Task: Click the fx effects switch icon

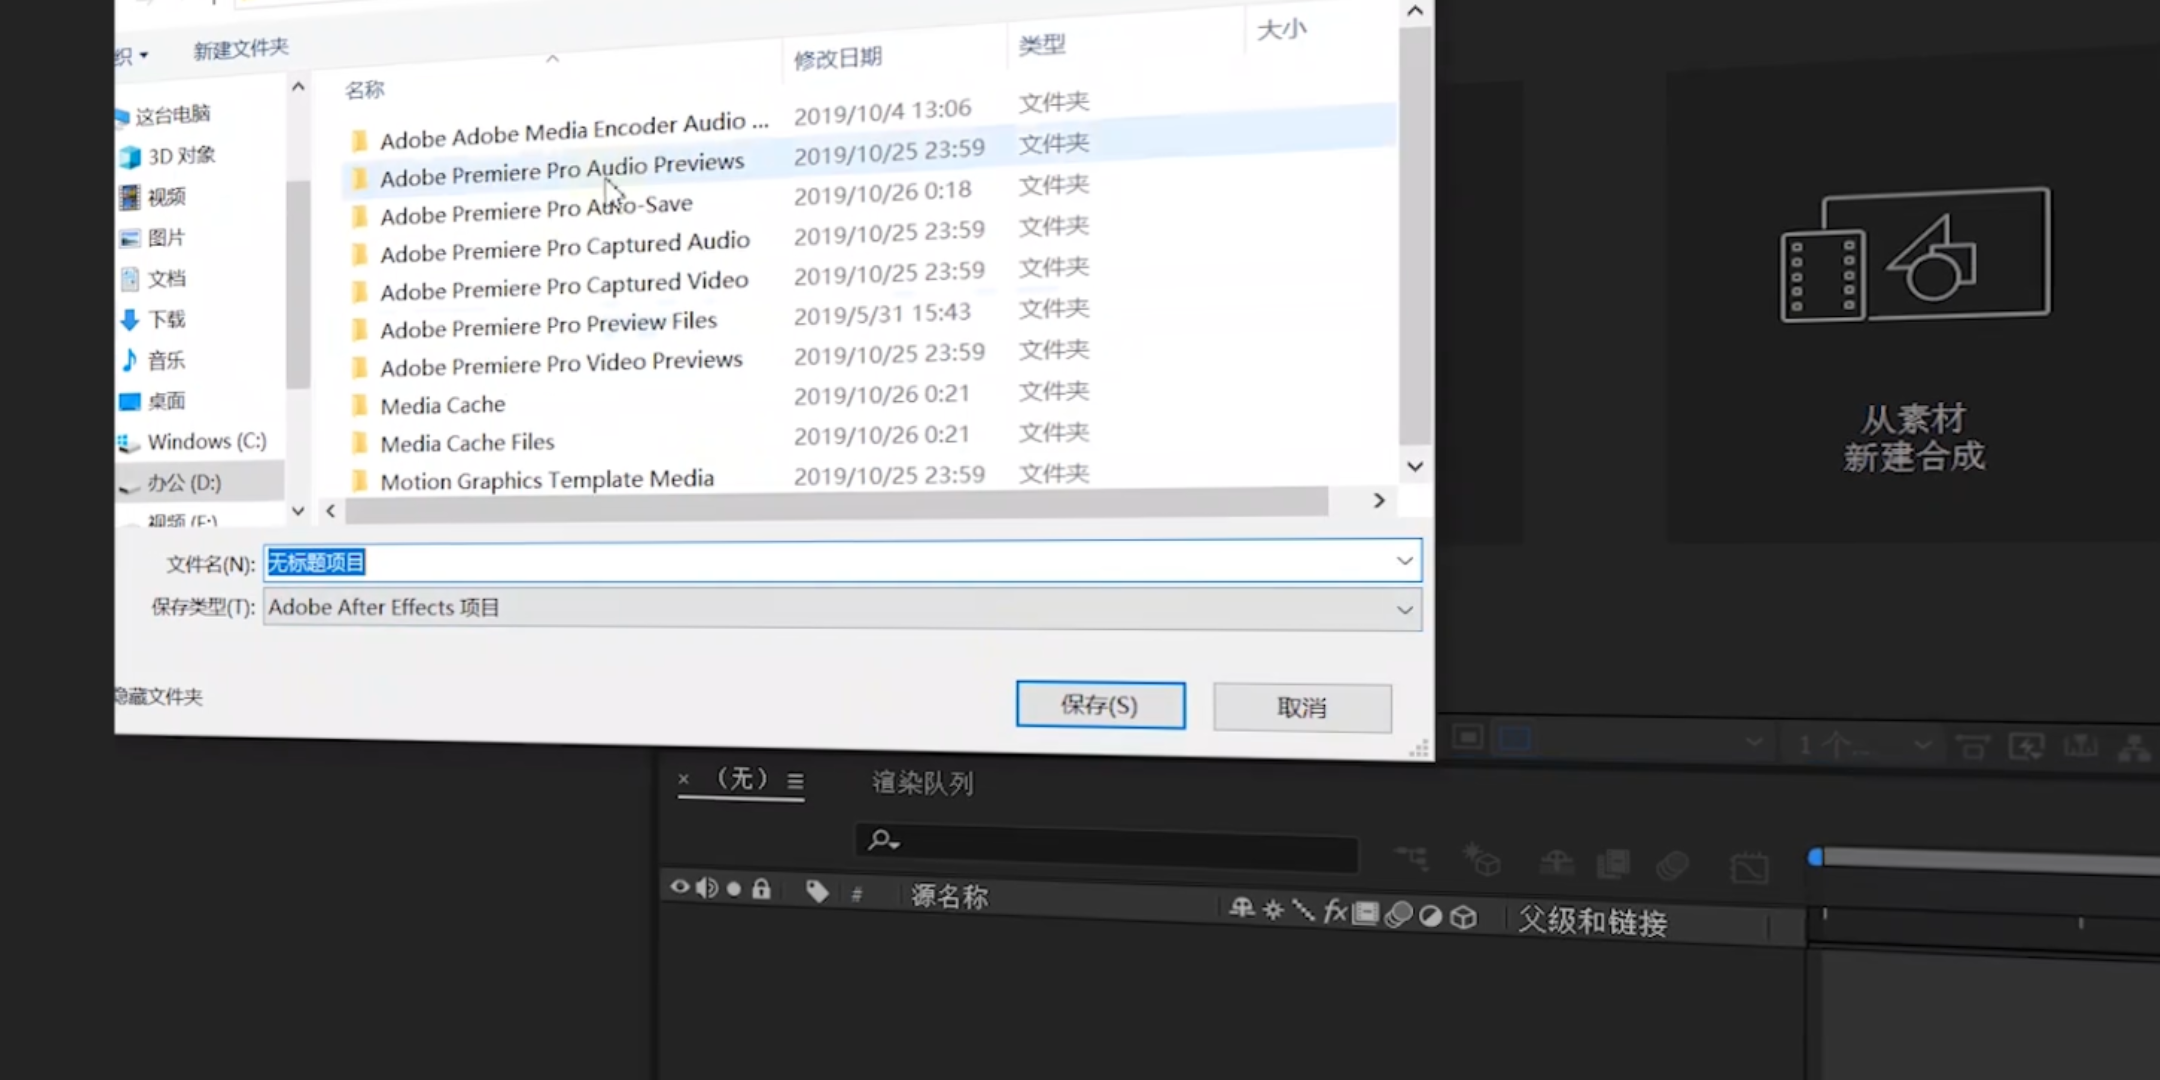Action: pos(1335,911)
